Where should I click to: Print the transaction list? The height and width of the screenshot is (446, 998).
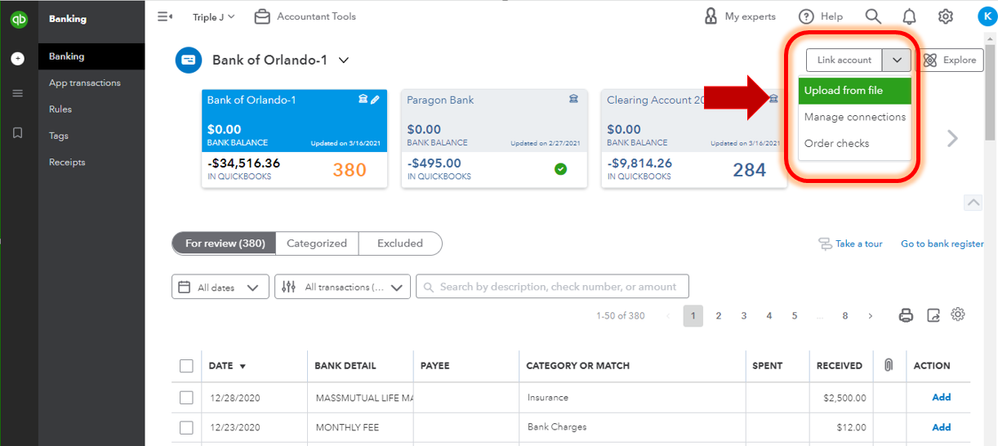(906, 315)
